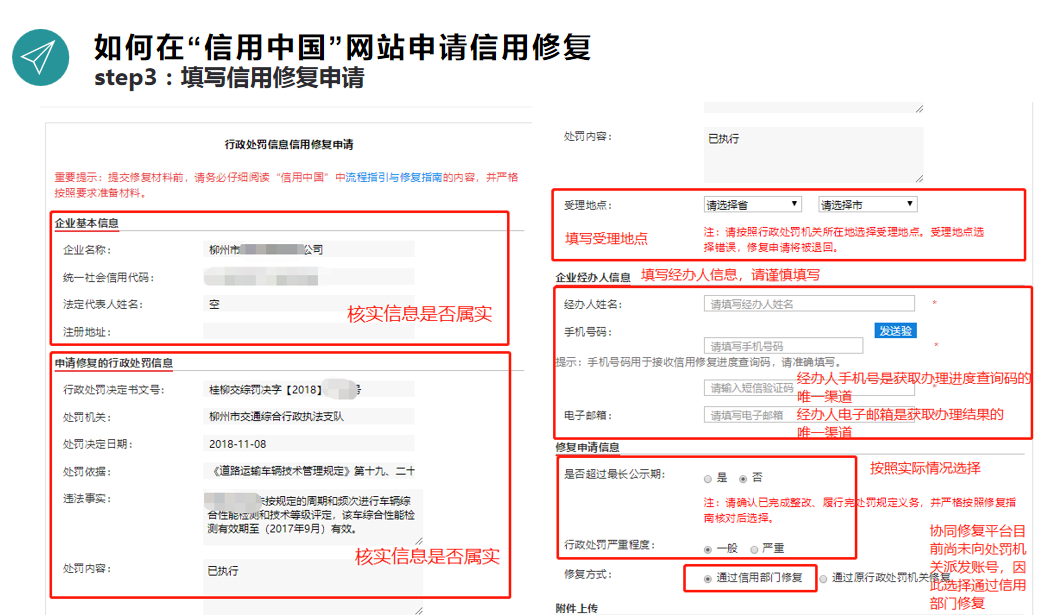Select 是 for 是否超过最长公示期
This screenshot has height=615, width=1048.
coord(708,479)
